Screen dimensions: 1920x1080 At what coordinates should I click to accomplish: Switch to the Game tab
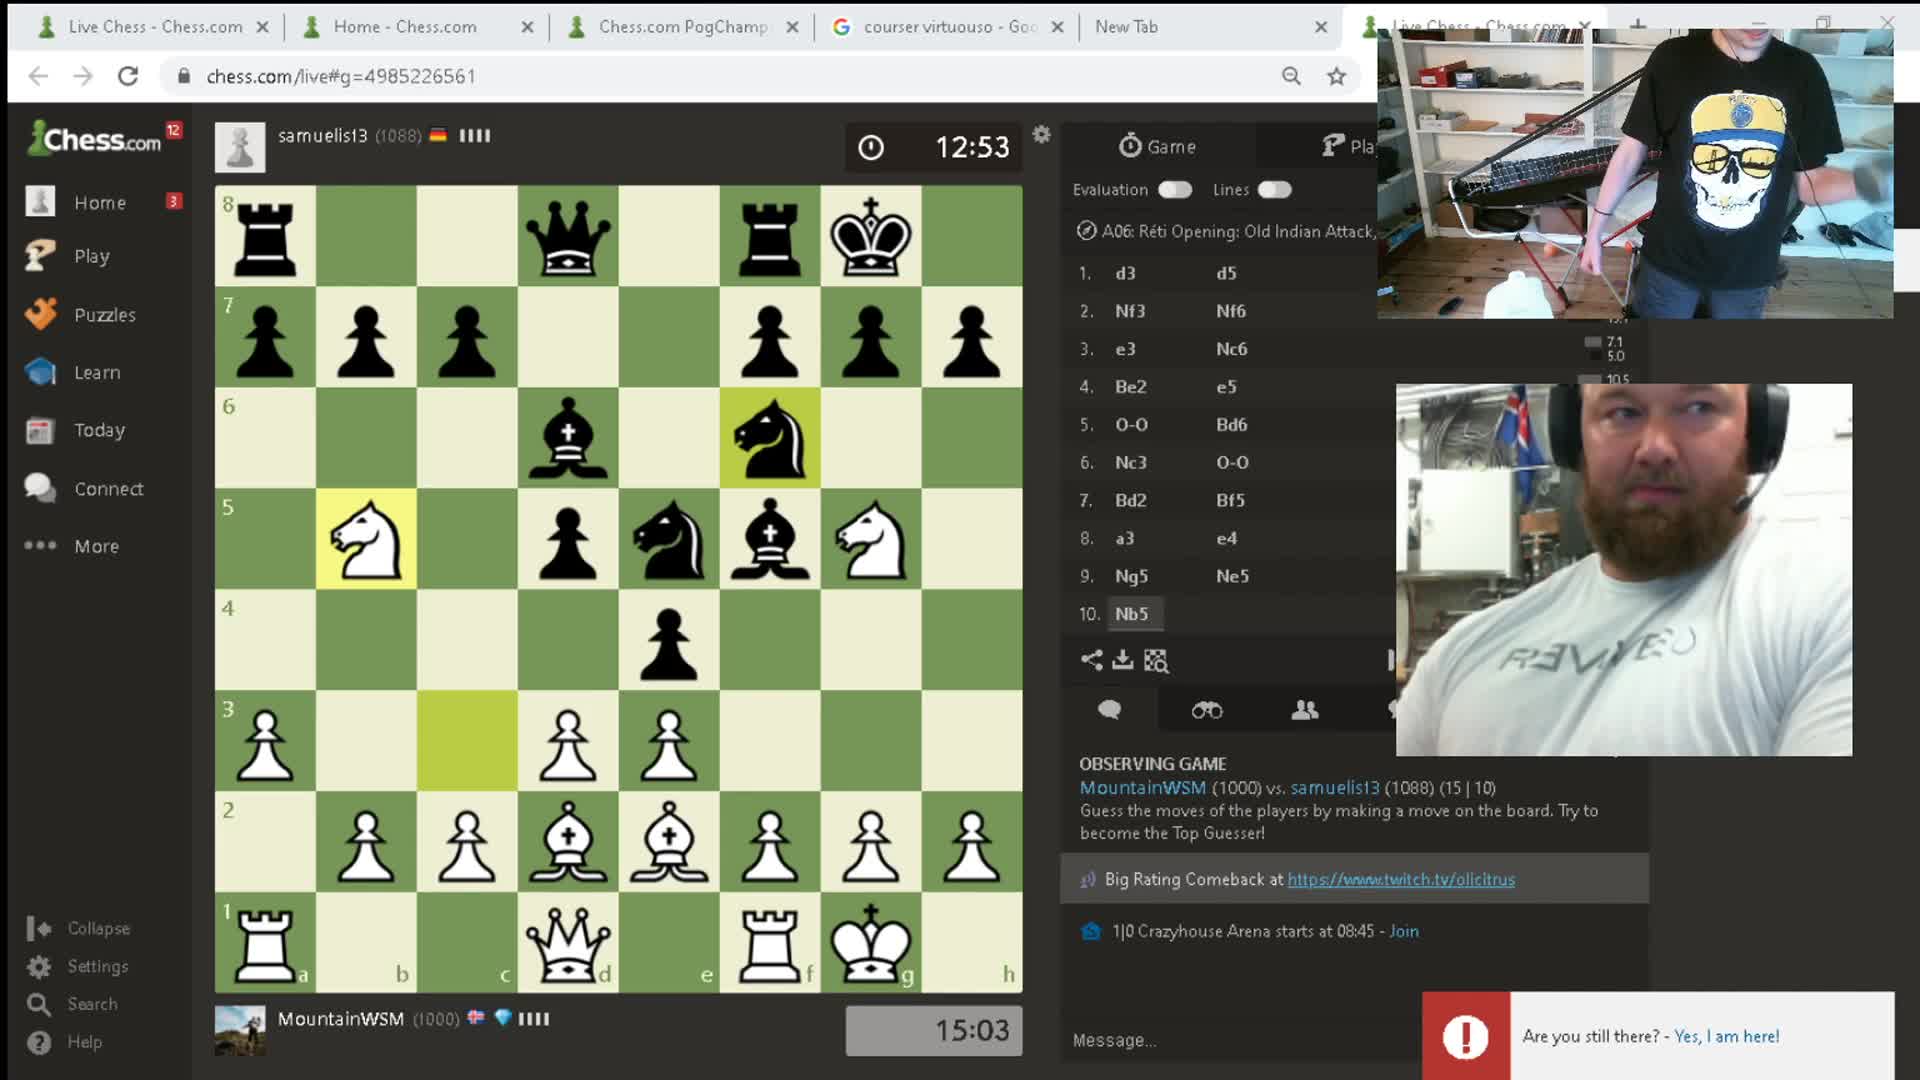point(1157,146)
